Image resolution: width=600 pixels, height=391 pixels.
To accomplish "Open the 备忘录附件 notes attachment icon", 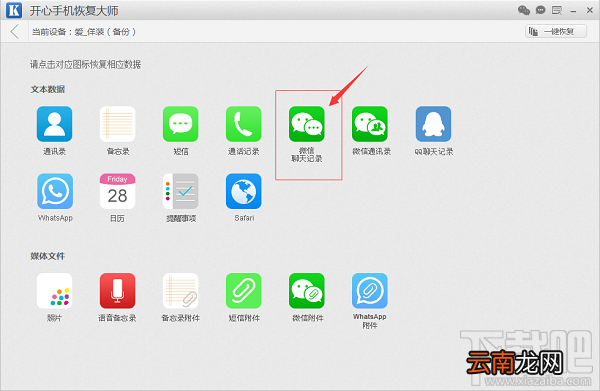I will 181,291.
